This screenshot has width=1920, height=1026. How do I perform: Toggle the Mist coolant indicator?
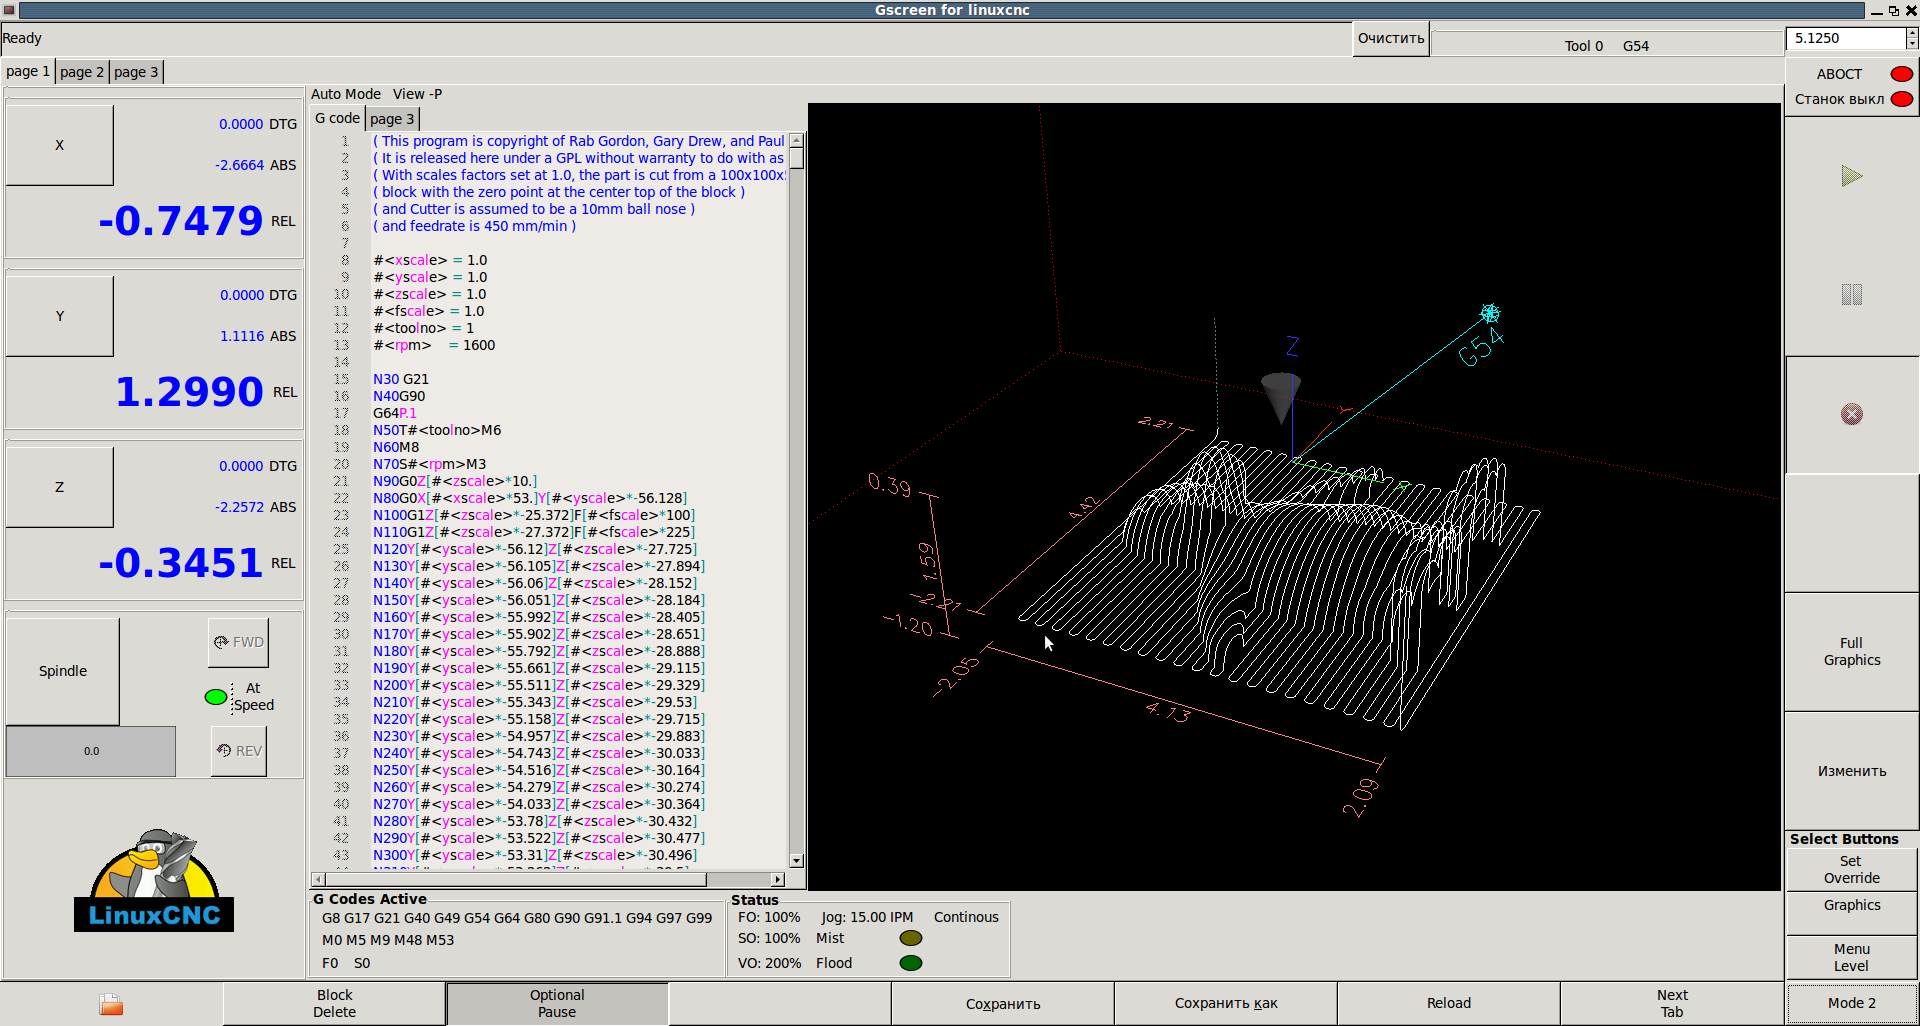coord(910,938)
